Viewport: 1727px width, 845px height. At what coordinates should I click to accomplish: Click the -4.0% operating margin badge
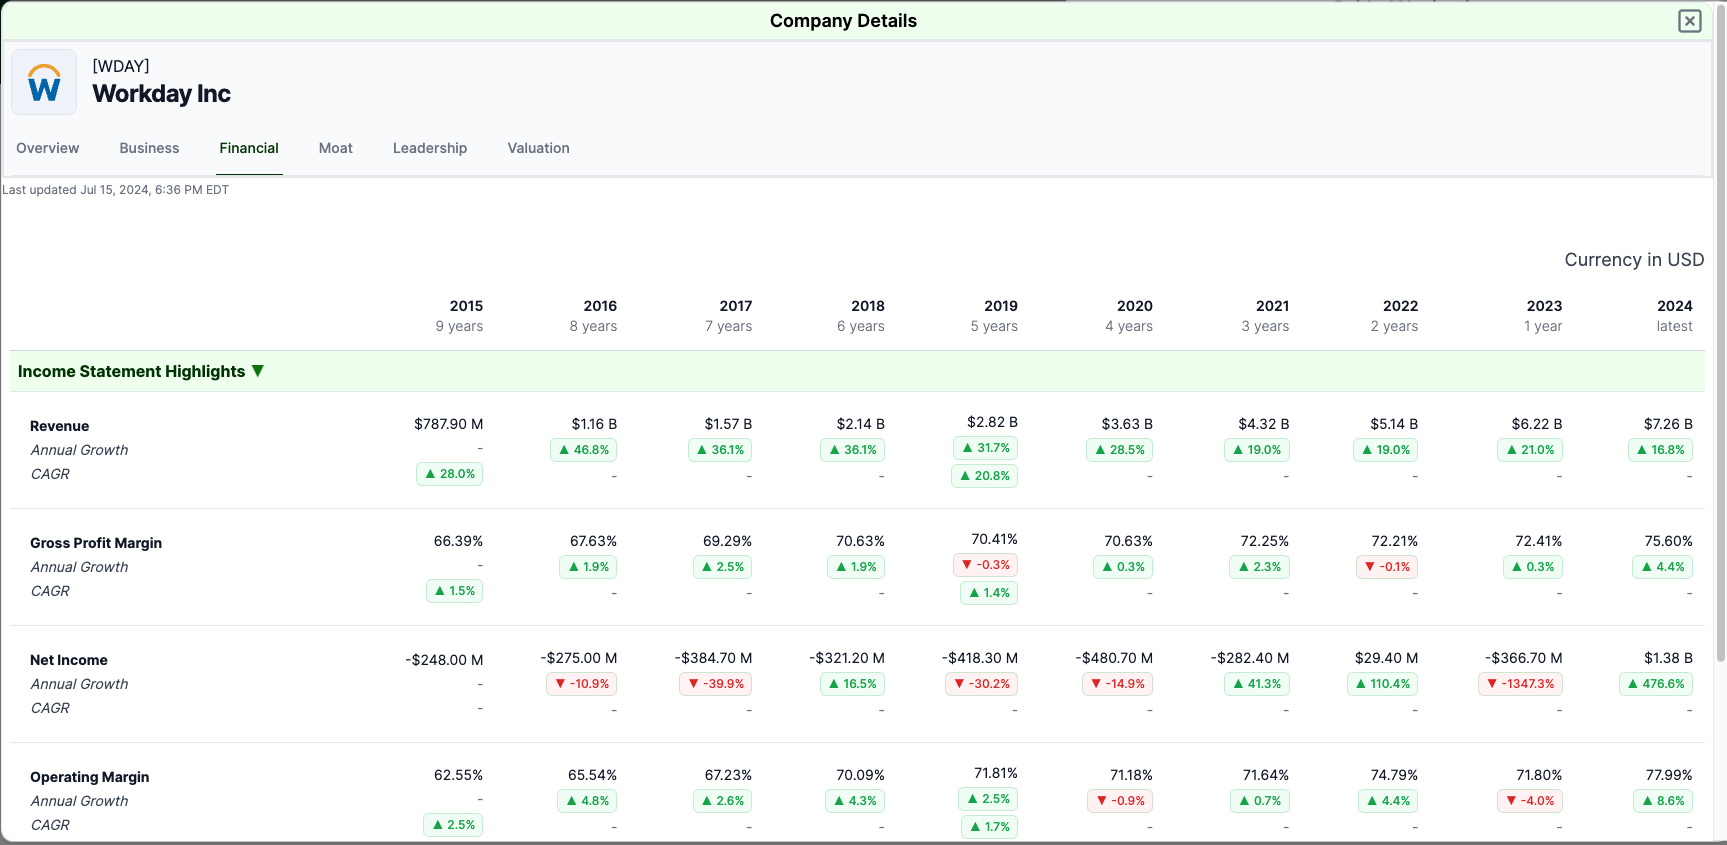[x=1530, y=801]
